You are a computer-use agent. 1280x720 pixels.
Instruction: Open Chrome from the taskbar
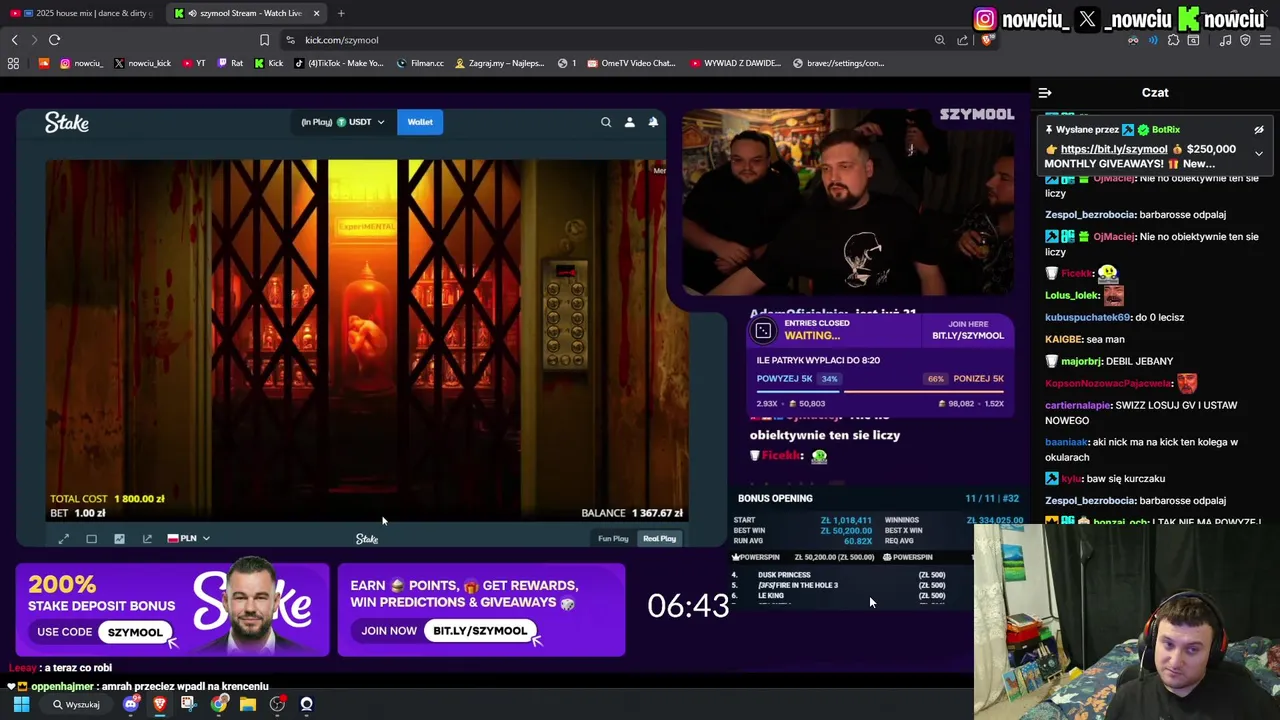click(x=218, y=704)
